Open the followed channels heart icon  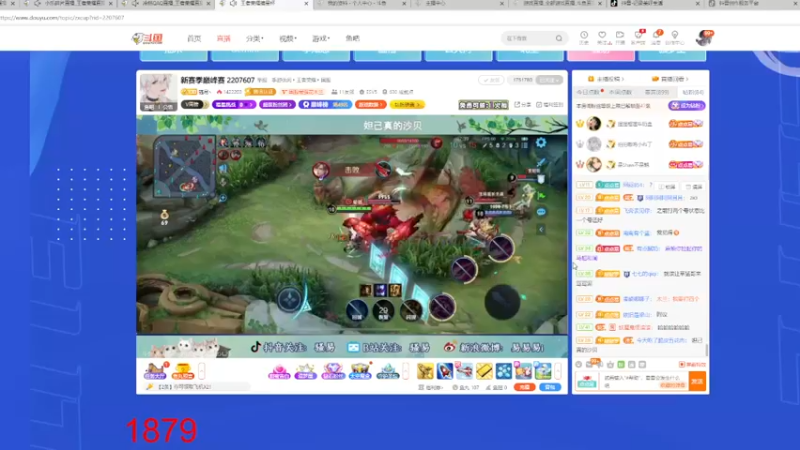[x=602, y=37]
